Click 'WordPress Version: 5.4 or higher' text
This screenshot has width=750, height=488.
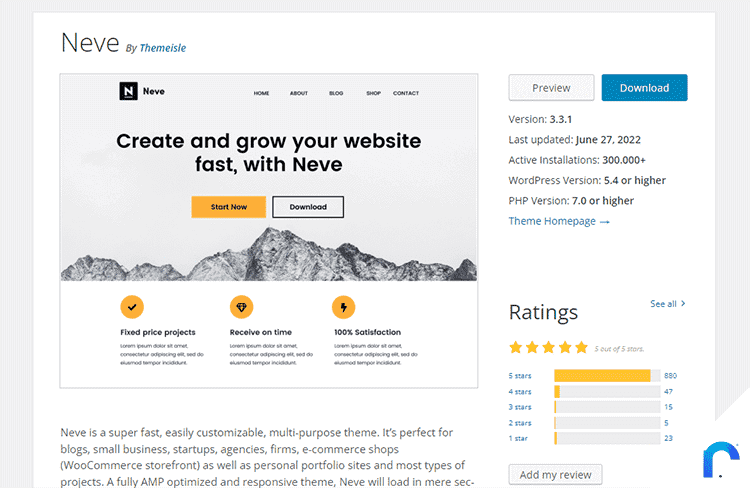(x=587, y=180)
